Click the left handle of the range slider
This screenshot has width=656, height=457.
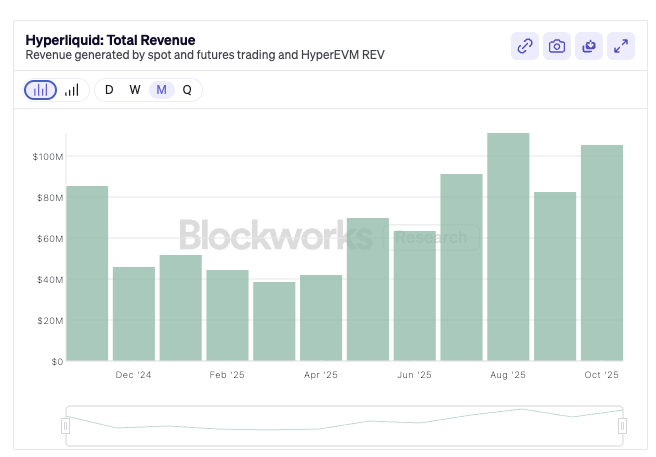point(66,426)
